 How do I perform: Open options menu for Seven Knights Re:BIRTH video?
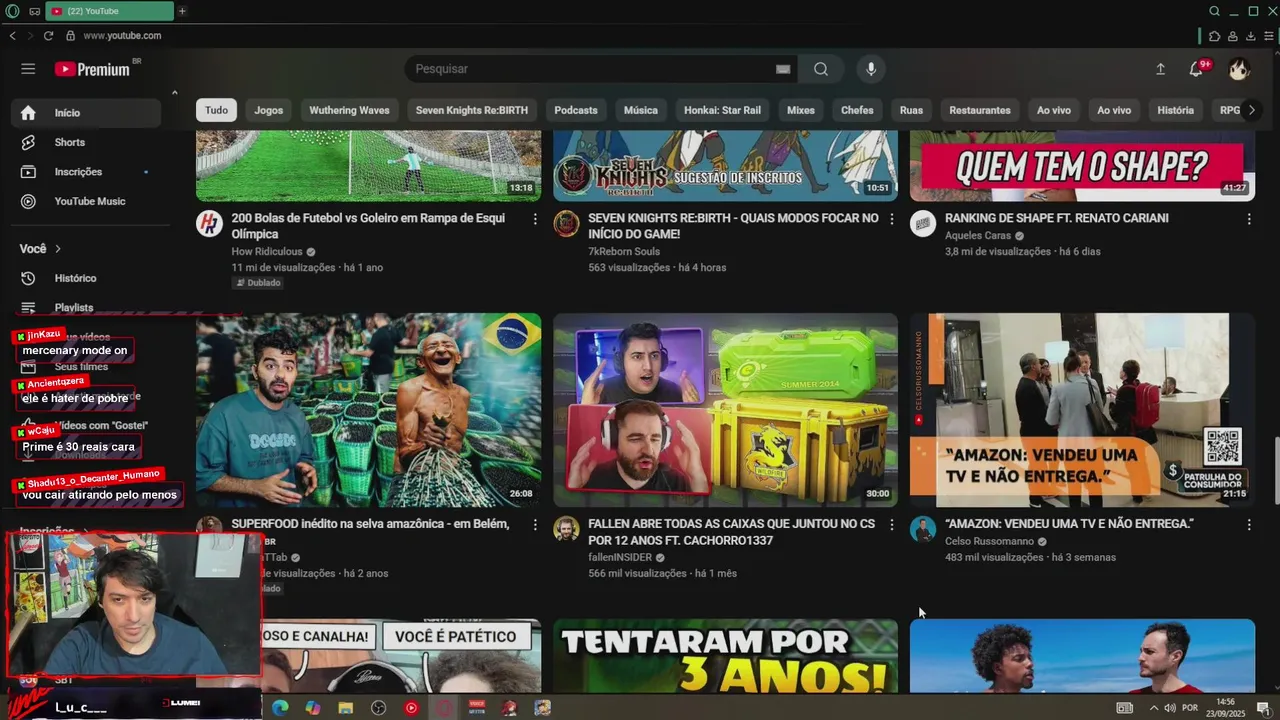(892, 218)
